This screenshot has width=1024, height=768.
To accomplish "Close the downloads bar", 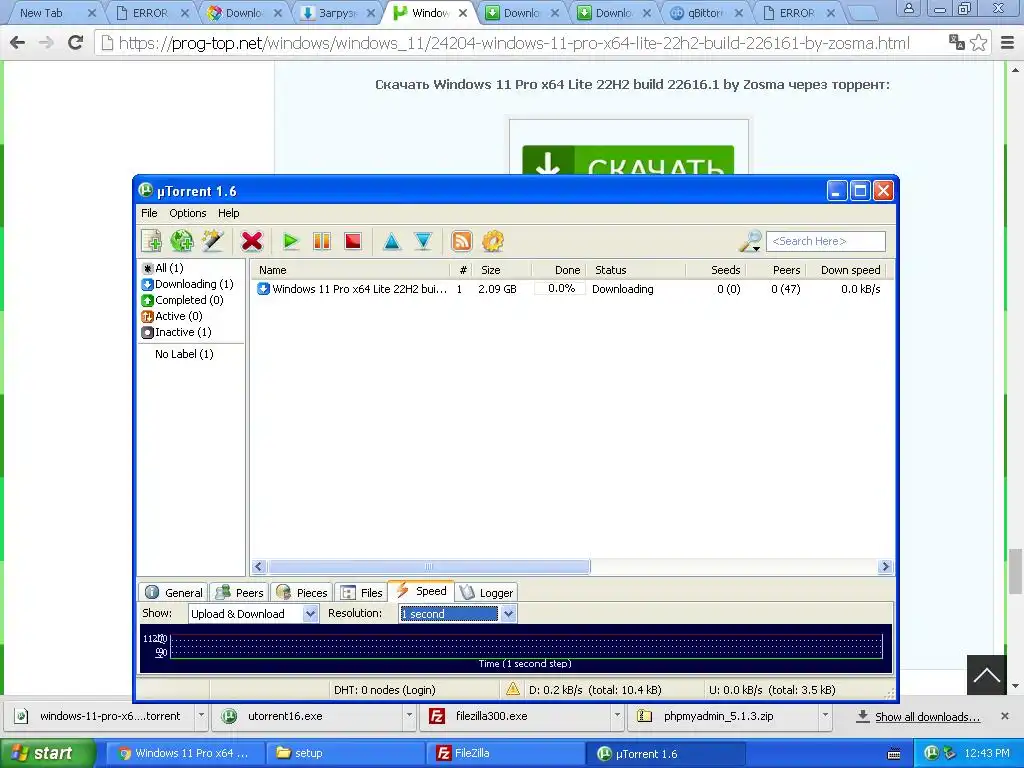I will [1005, 716].
